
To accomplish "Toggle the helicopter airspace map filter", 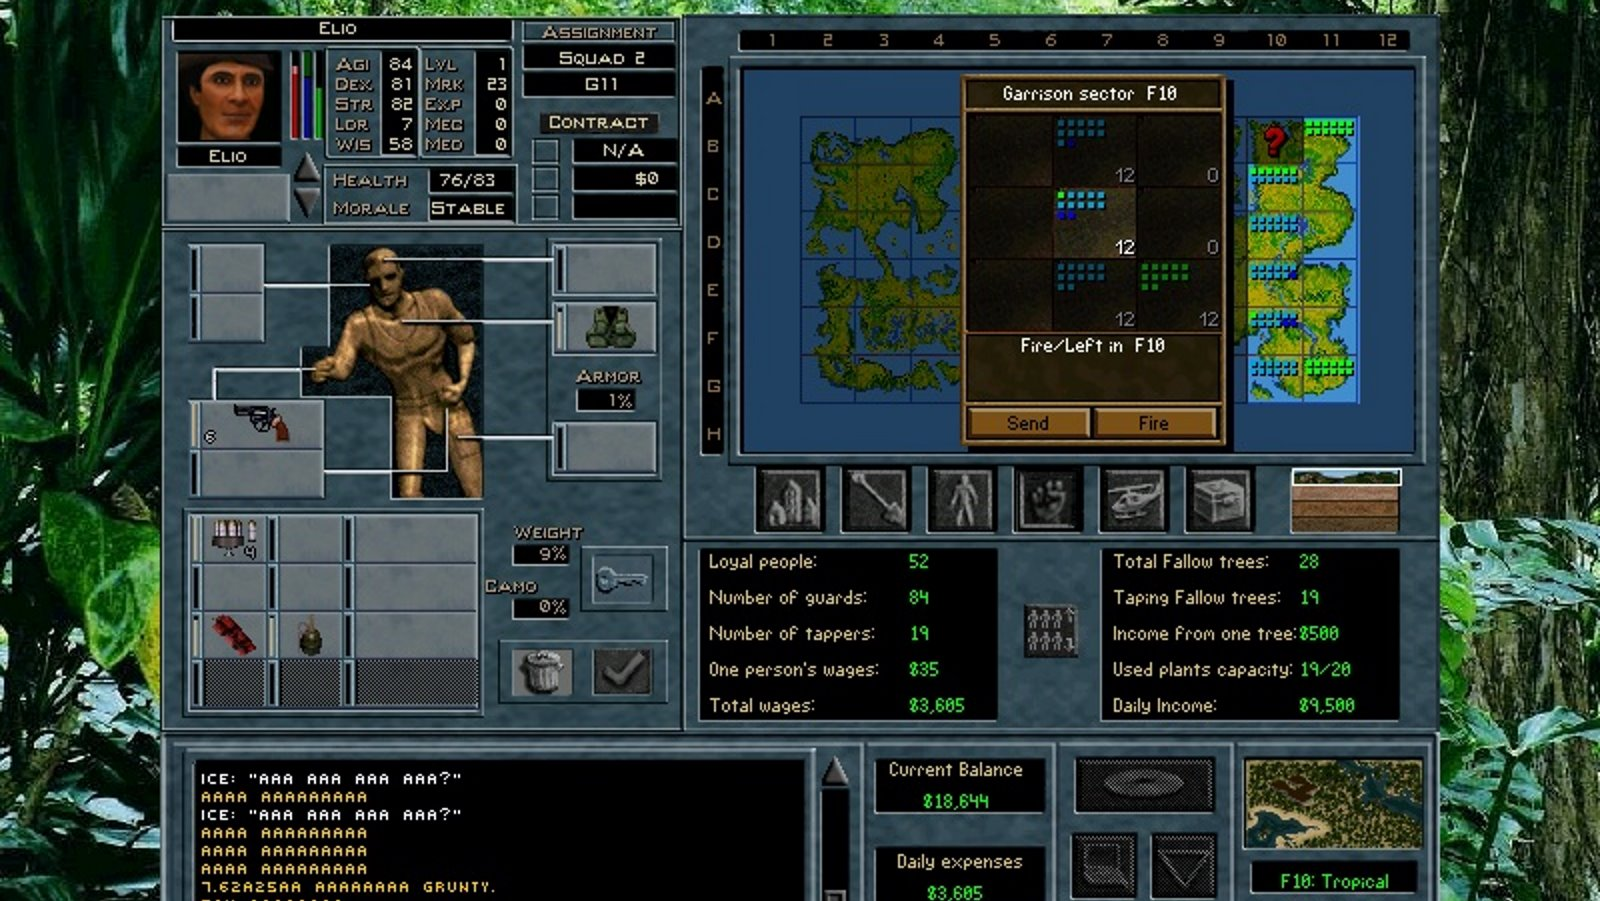I will pos(1134,498).
